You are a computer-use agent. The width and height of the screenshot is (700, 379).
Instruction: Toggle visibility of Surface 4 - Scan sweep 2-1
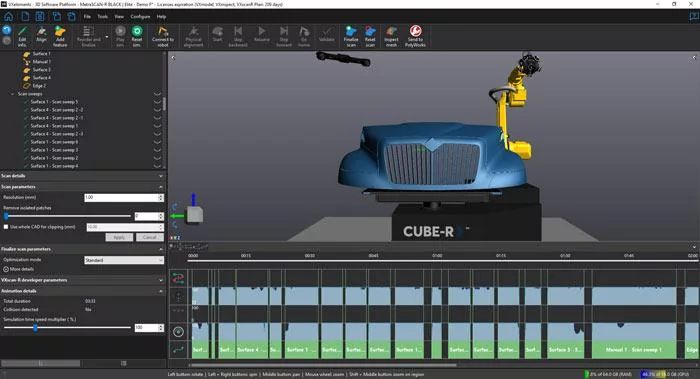[x=157, y=118]
